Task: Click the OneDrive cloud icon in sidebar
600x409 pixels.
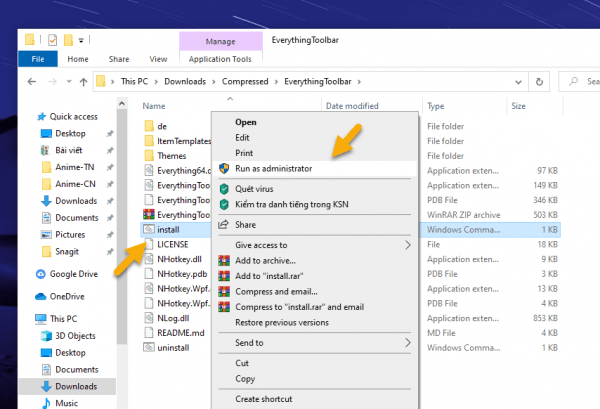Action: [41, 297]
